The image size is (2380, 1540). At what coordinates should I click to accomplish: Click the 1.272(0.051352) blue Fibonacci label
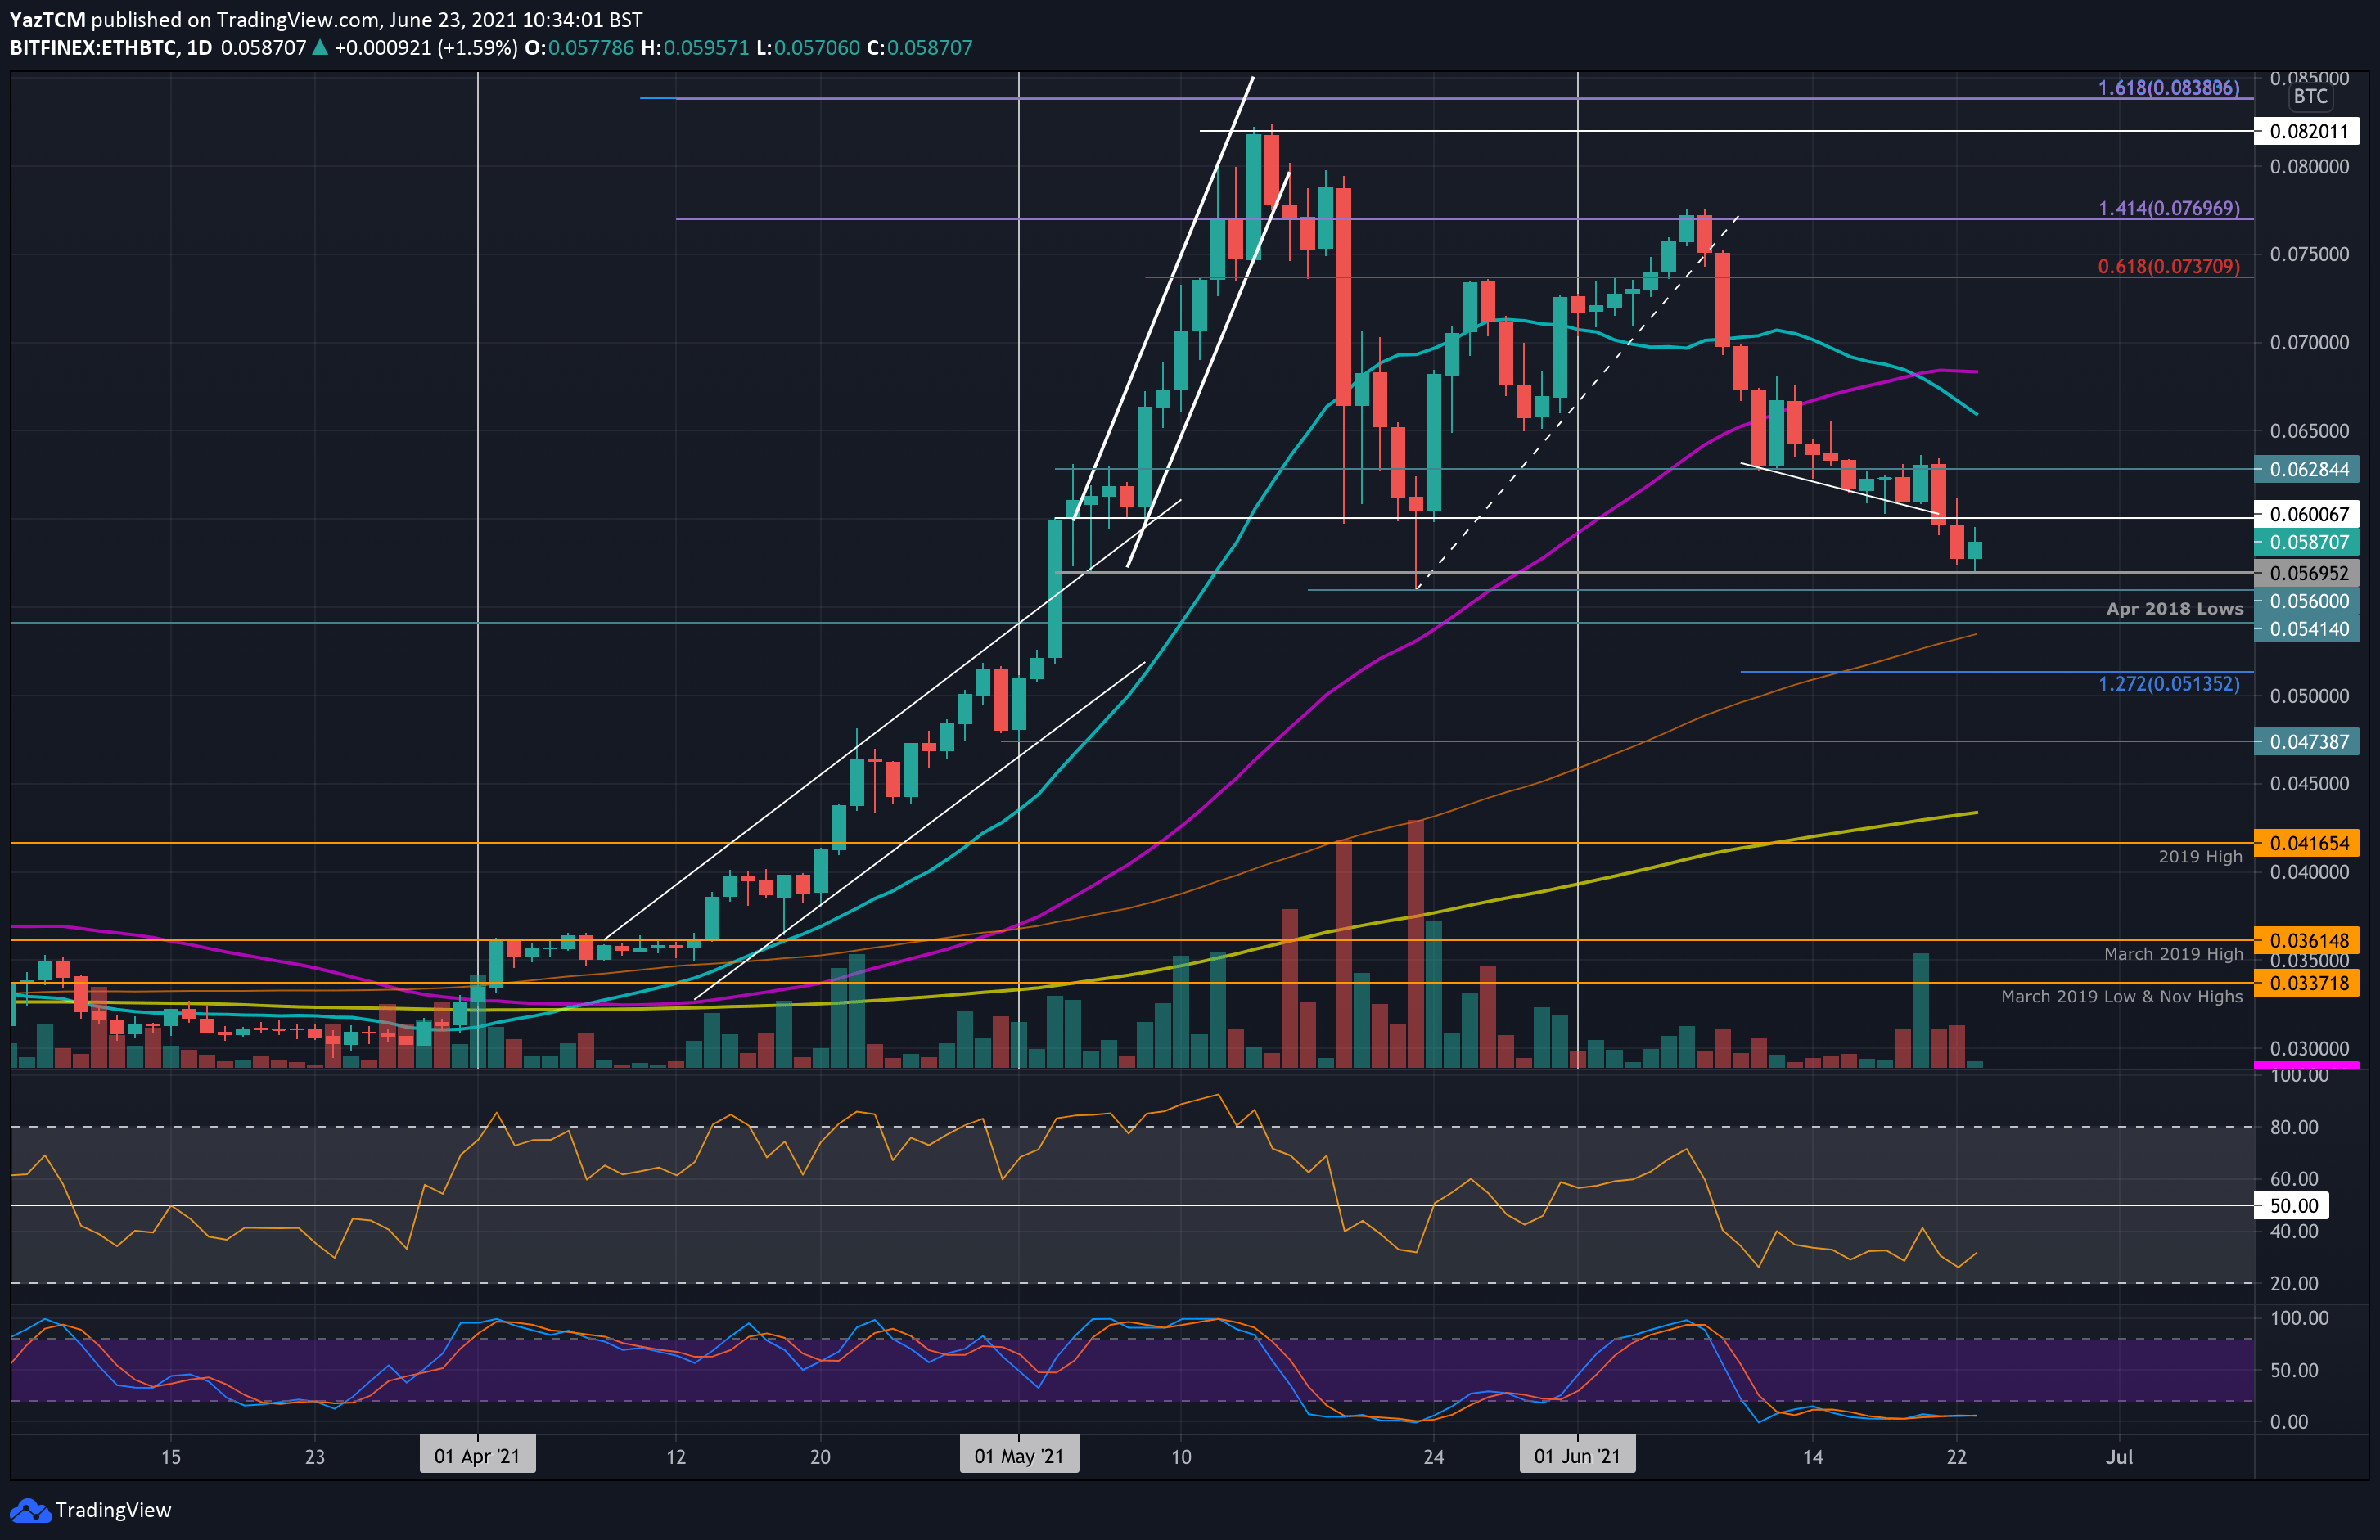2168,684
